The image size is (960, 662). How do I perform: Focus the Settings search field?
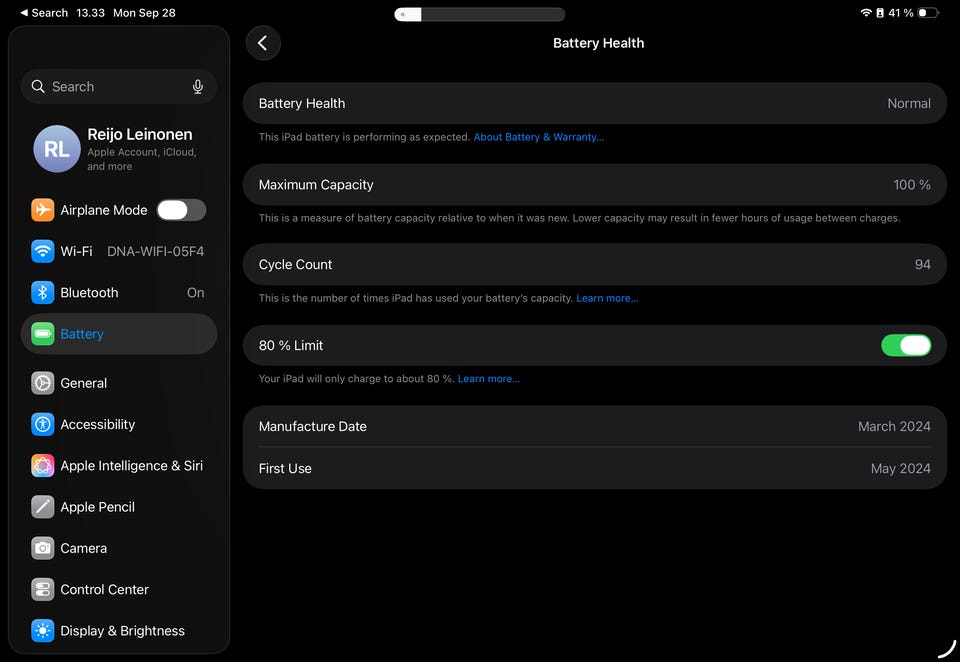coord(119,86)
